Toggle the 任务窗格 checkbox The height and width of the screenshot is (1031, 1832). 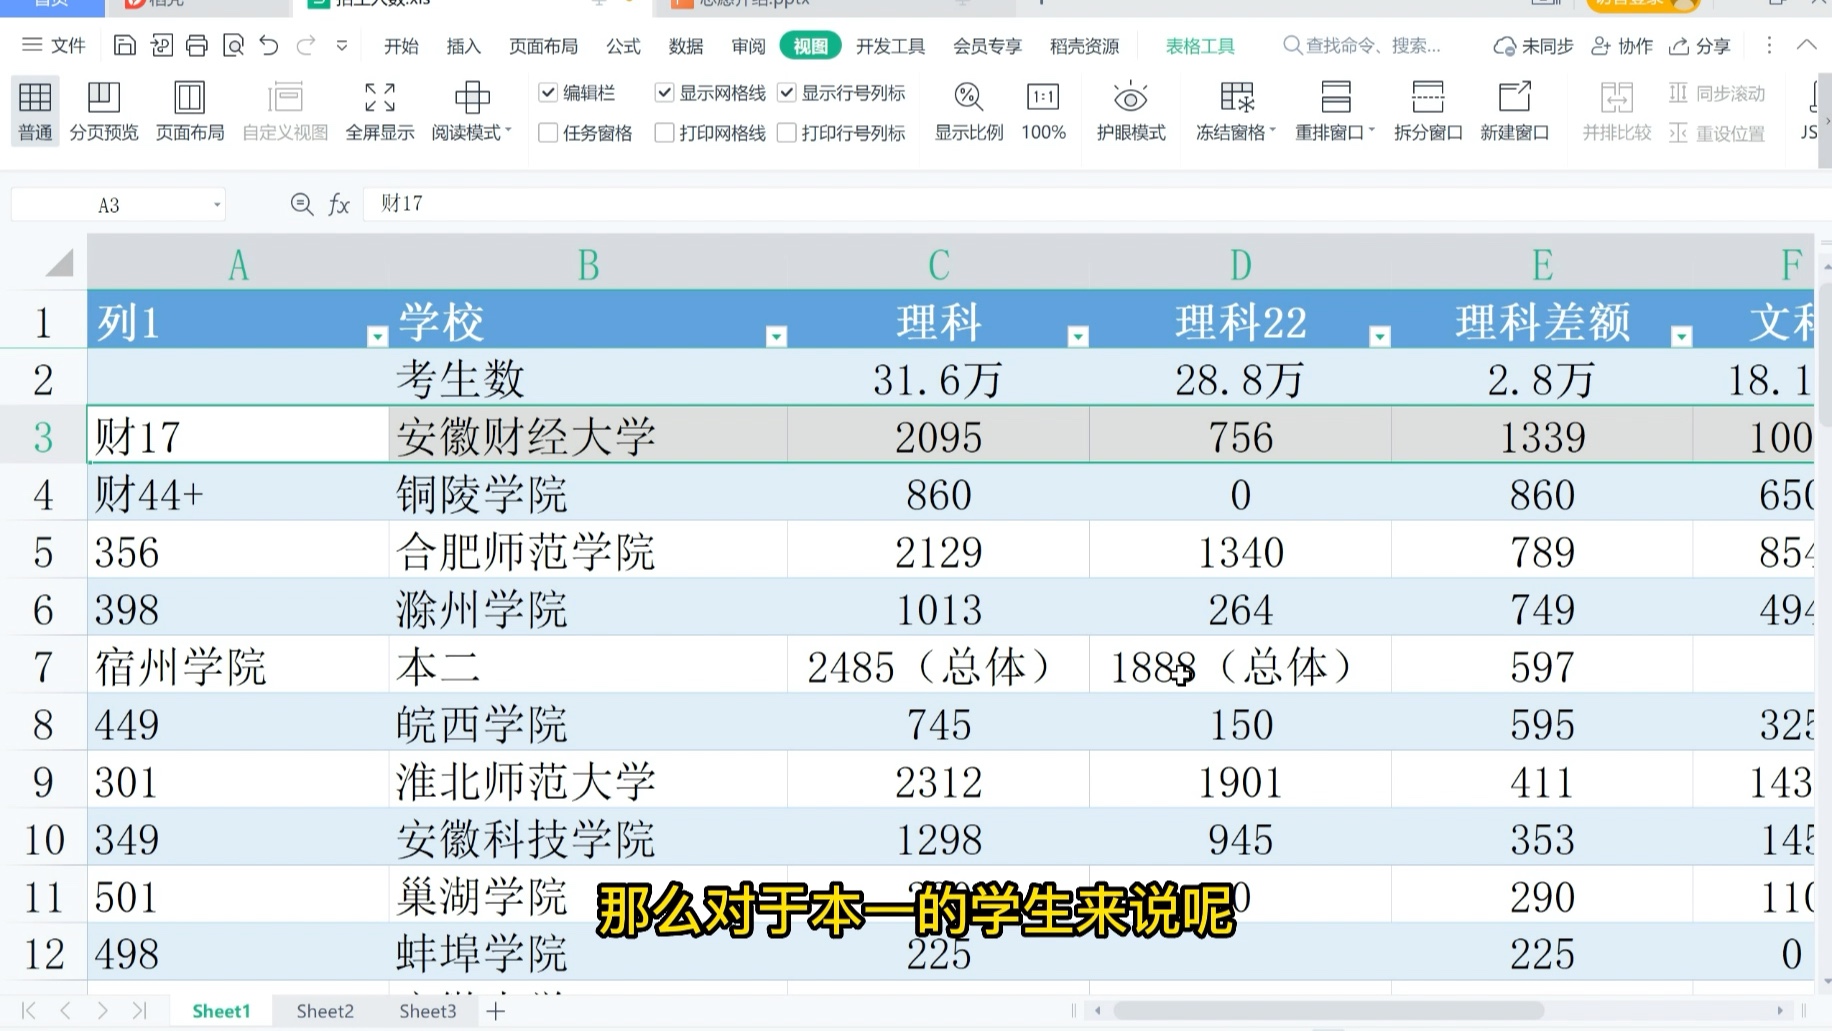tap(548, 133)
